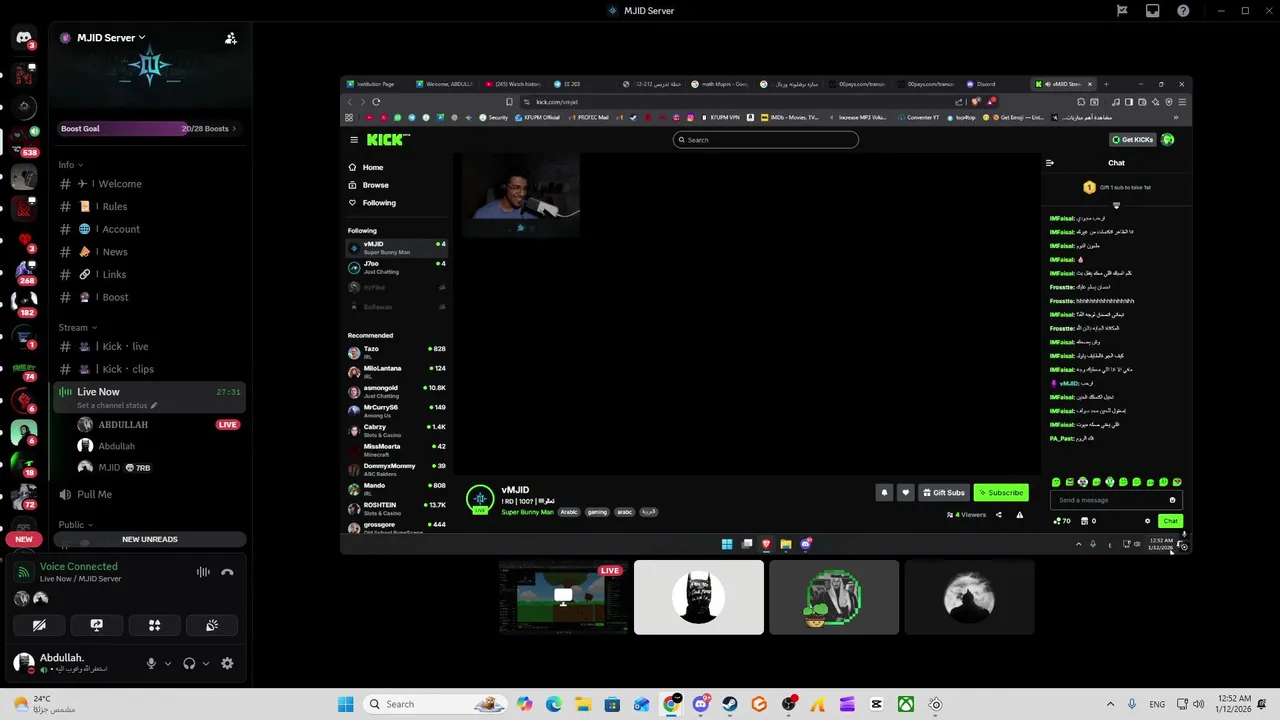Viewport: 1280px width, 720px height.
Task: Edit the channel status pencil icon
Action: [153, 406]
